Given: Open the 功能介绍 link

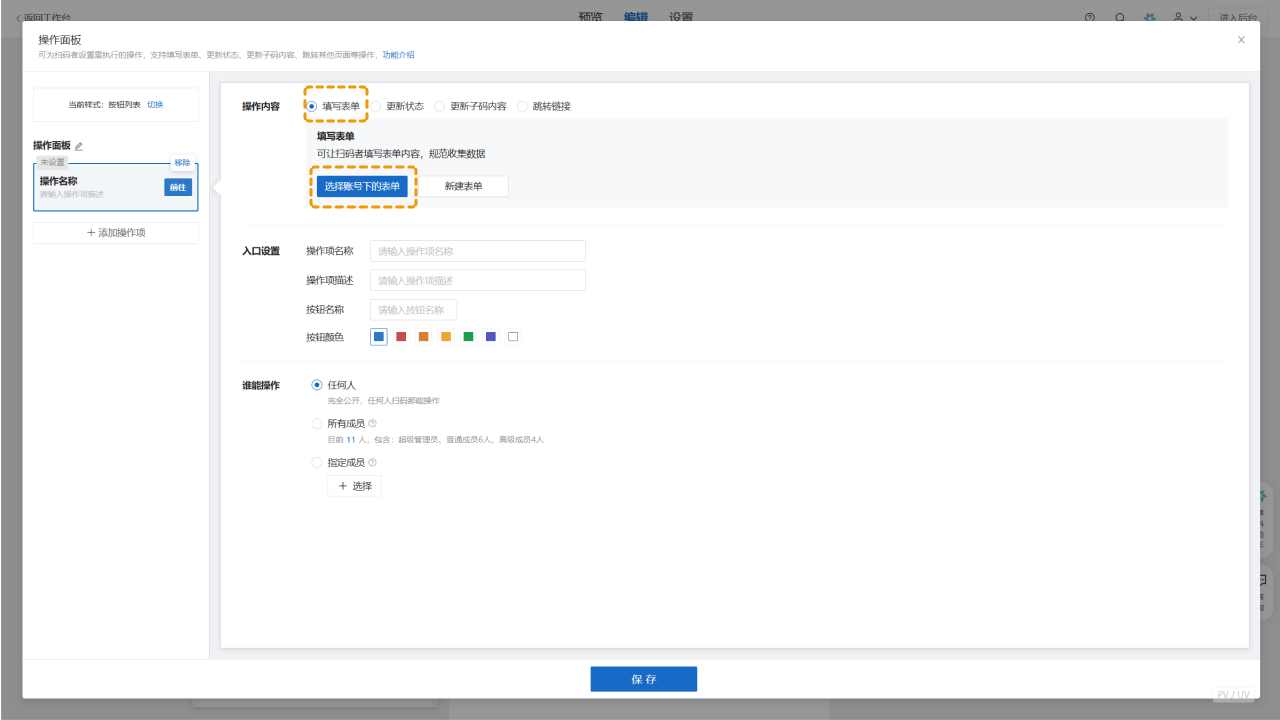Looking at the screenshot, I should click(398, 55).
